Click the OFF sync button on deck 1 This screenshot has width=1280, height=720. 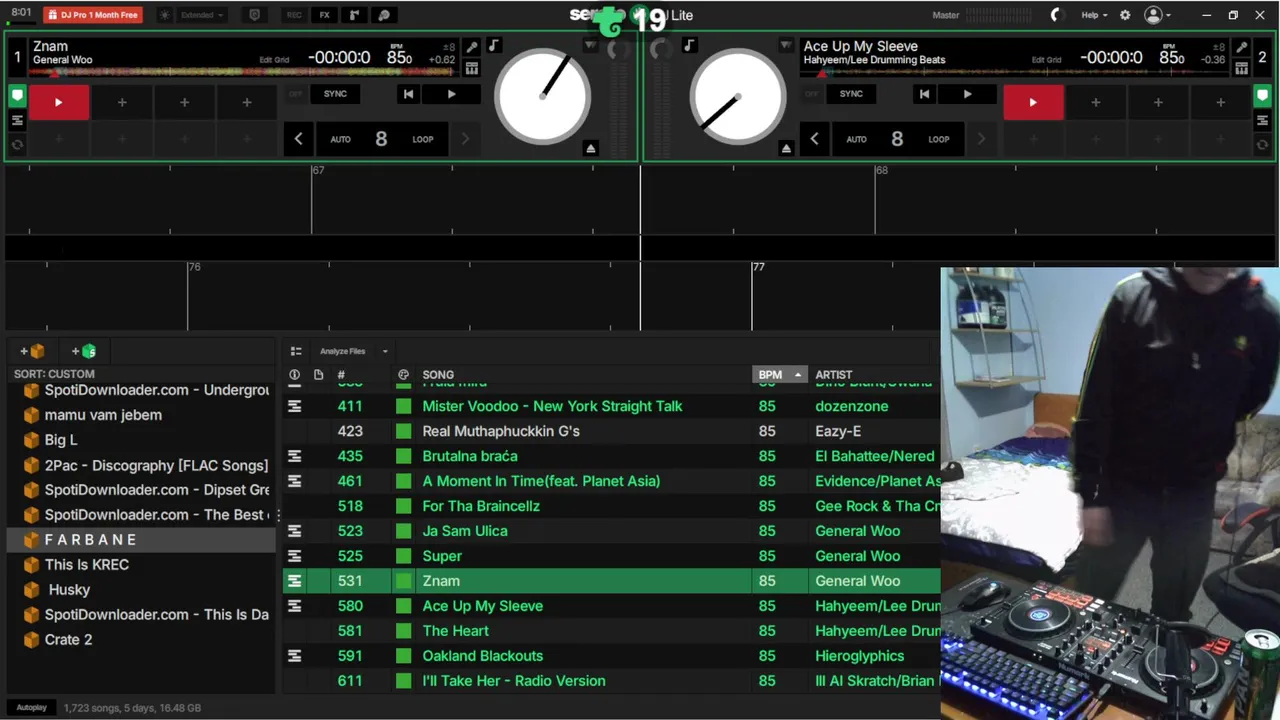tap(295, 94)
